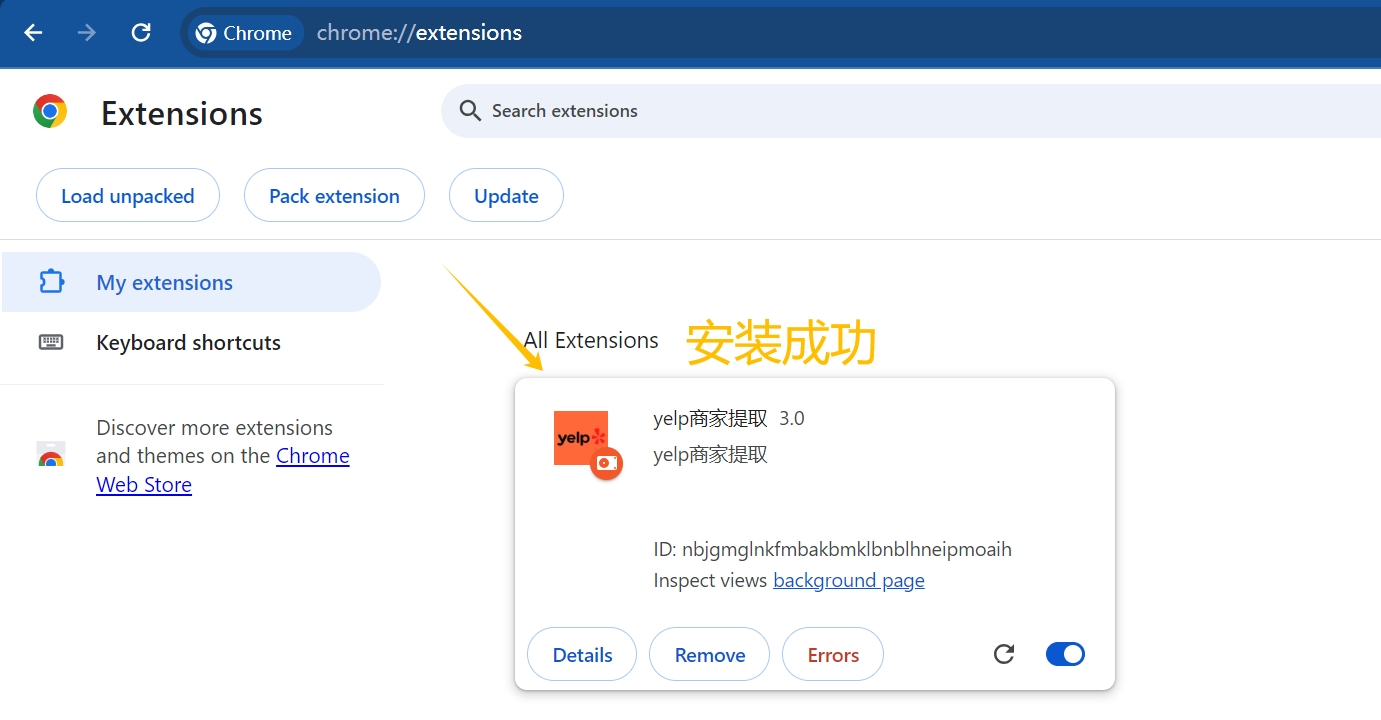View Errors for yelp商家提取
Screen dimensions: 1381x720
833,654
